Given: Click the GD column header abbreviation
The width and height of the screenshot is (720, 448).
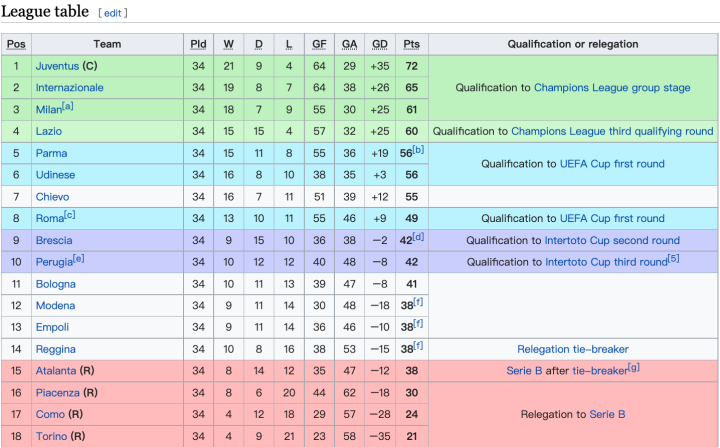Looking at the screenshot, I should click(x=380, y=44).
